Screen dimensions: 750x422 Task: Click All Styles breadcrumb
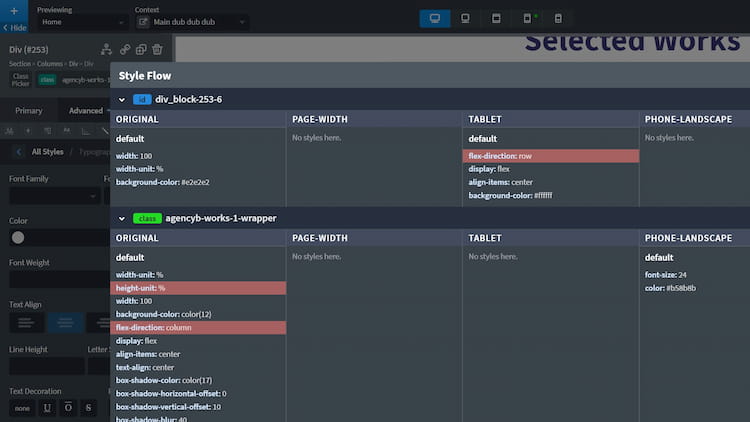(47, 152)
